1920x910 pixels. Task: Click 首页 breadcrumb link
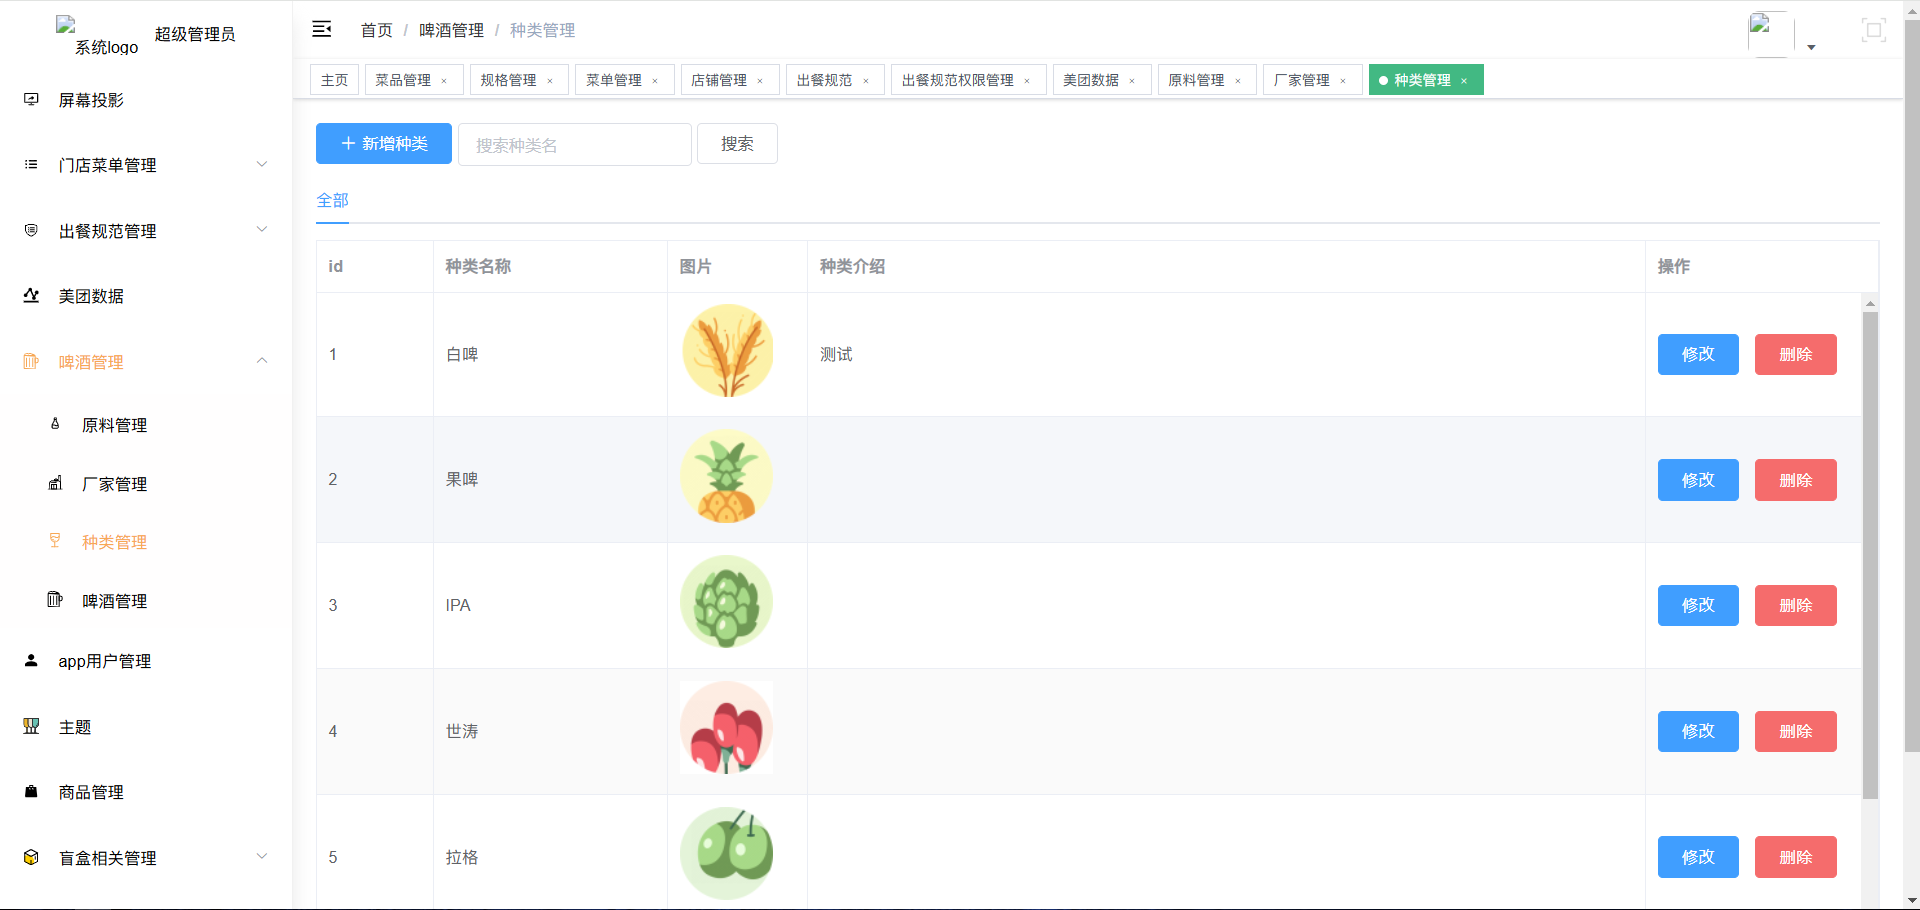click(x=376, y=30)
